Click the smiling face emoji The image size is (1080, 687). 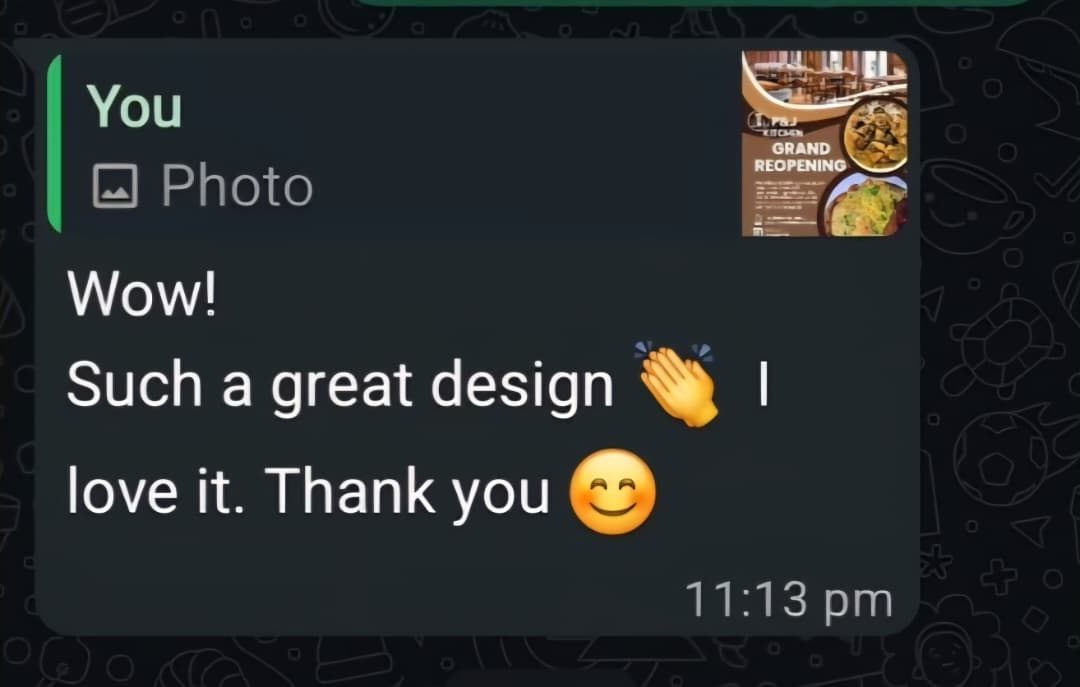(612, 491)
